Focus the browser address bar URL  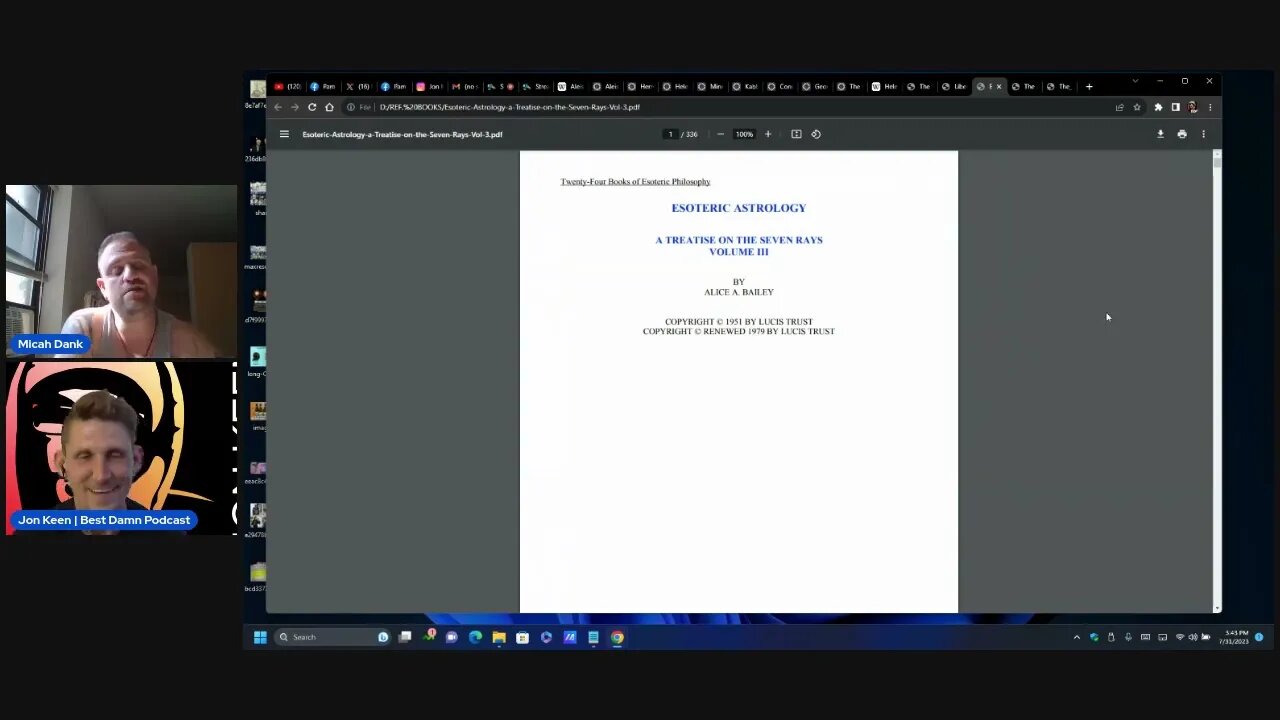pyautogui.click(x=510, y=107)
